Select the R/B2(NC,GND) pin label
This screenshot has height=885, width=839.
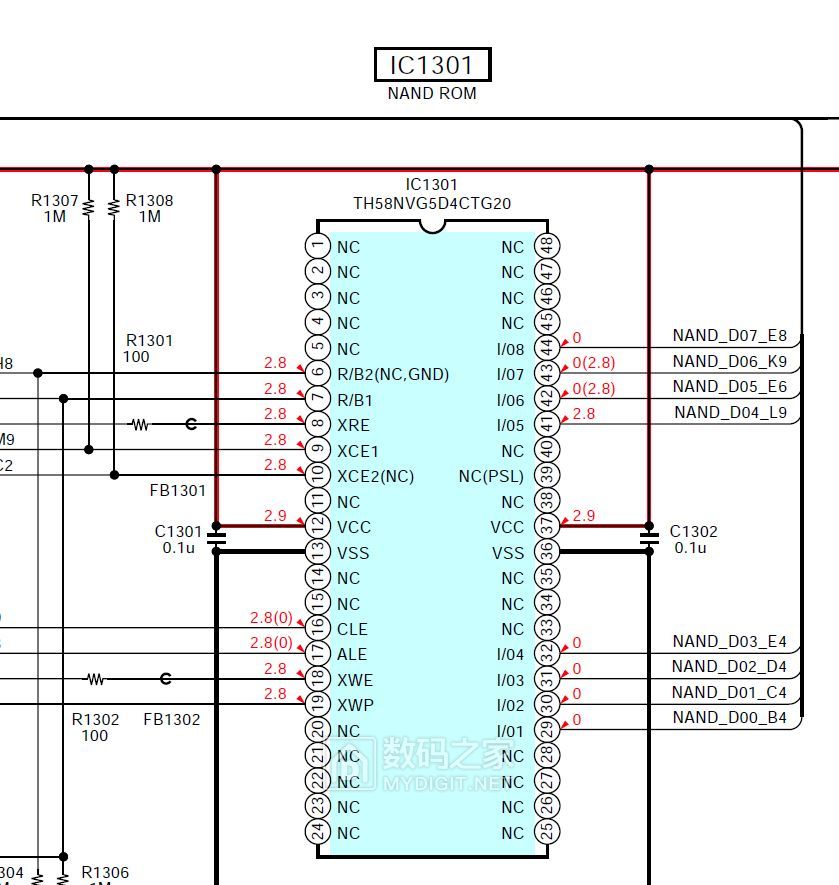coord(393,374)
